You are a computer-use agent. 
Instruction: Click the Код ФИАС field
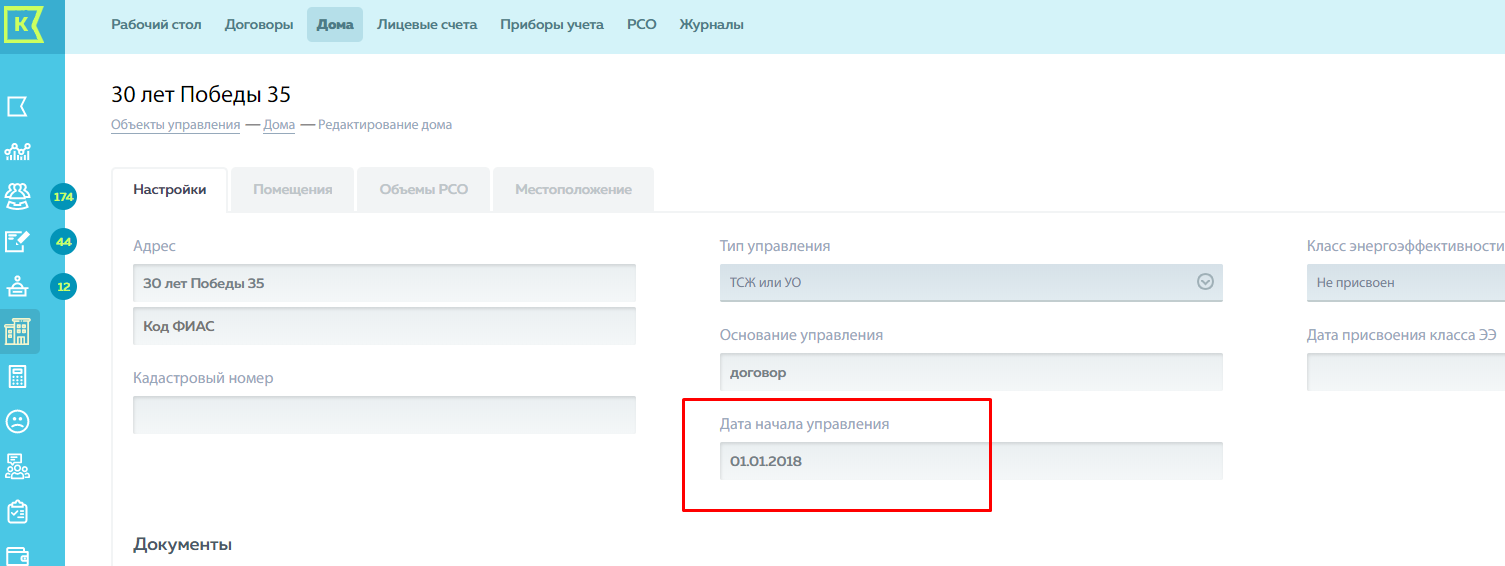(385, 326)
